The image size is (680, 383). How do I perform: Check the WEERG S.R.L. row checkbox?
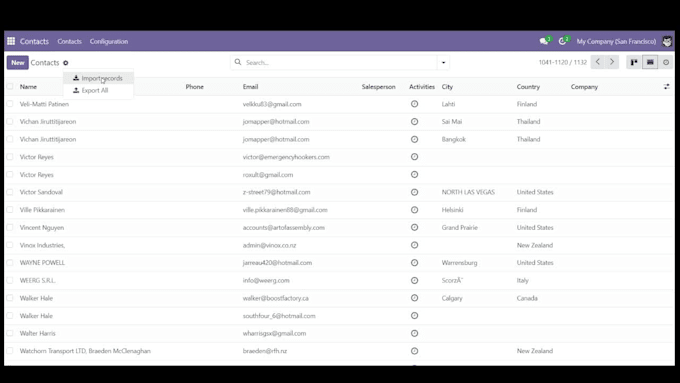coord(10,281)
